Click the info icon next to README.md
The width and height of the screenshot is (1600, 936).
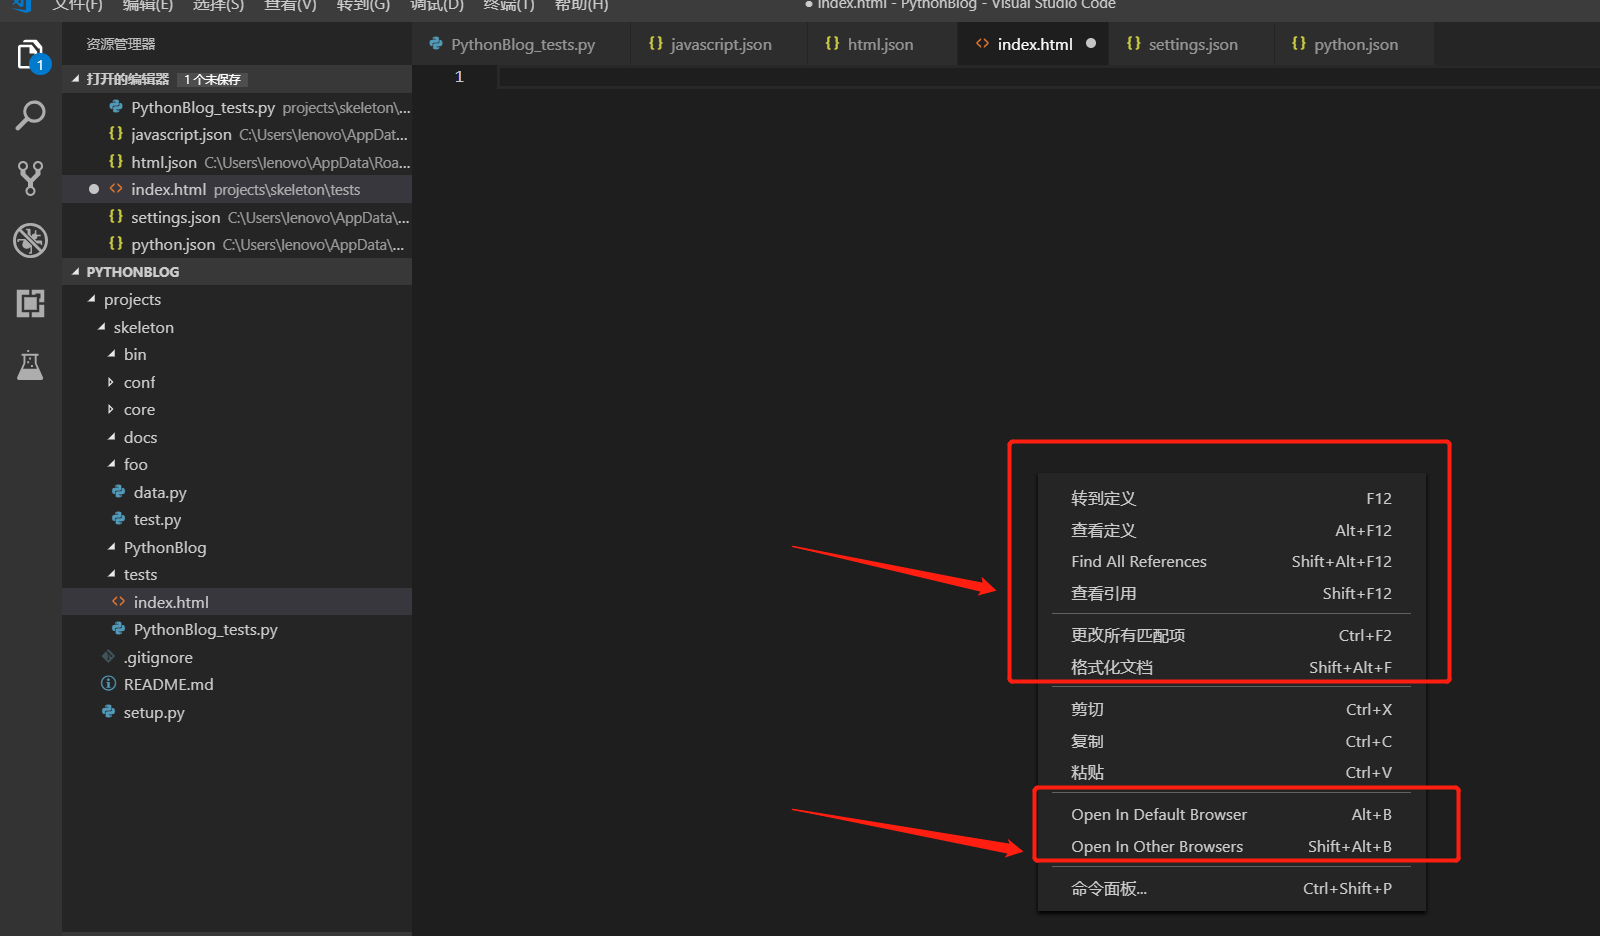(x=108, y=684)
